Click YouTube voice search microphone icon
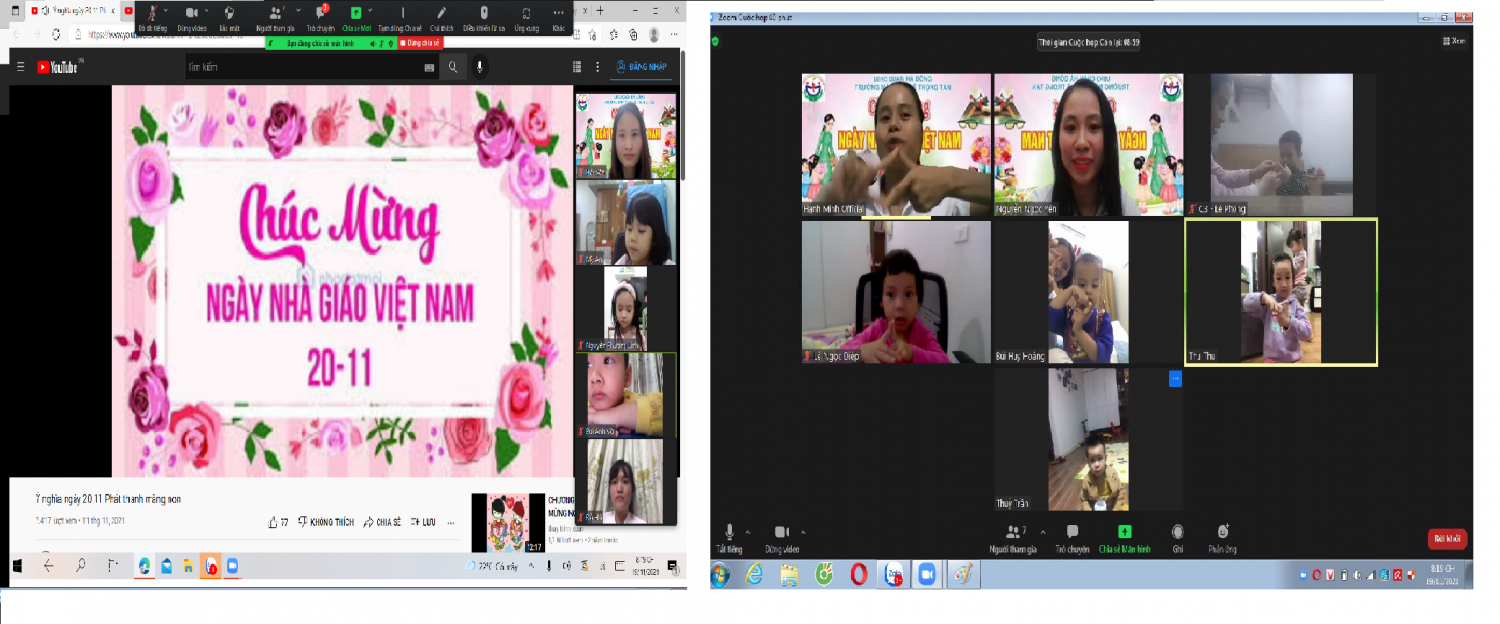The image size is (1500, 624). coord(480,67)
